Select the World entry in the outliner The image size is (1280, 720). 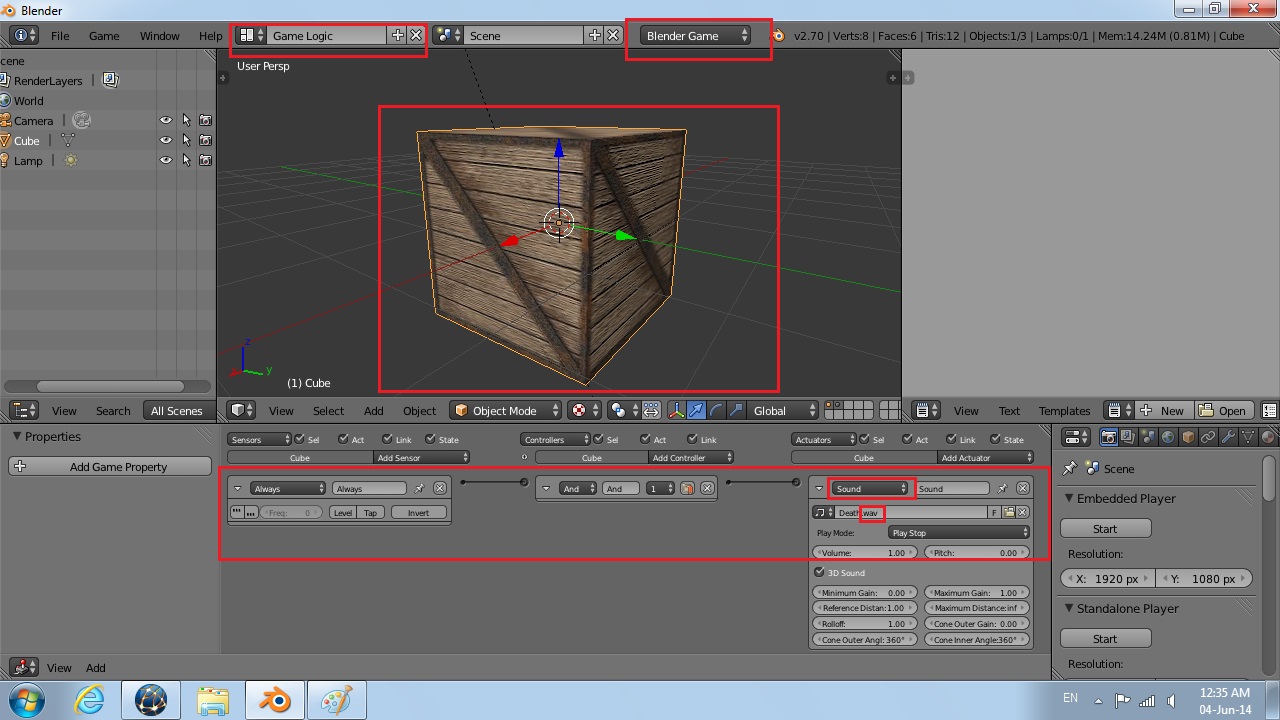[28, 100]
